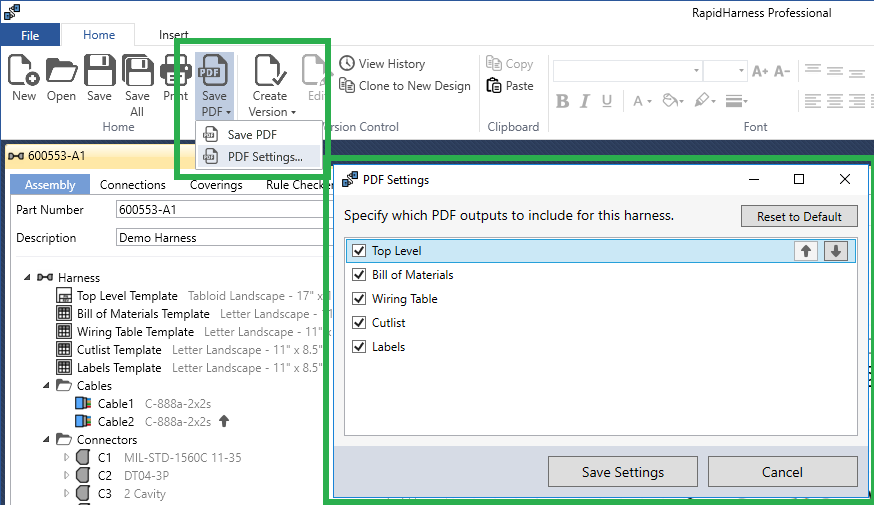Click the New document icon
The height and width of the screenshot is (505, 874).
click(23, 70)
